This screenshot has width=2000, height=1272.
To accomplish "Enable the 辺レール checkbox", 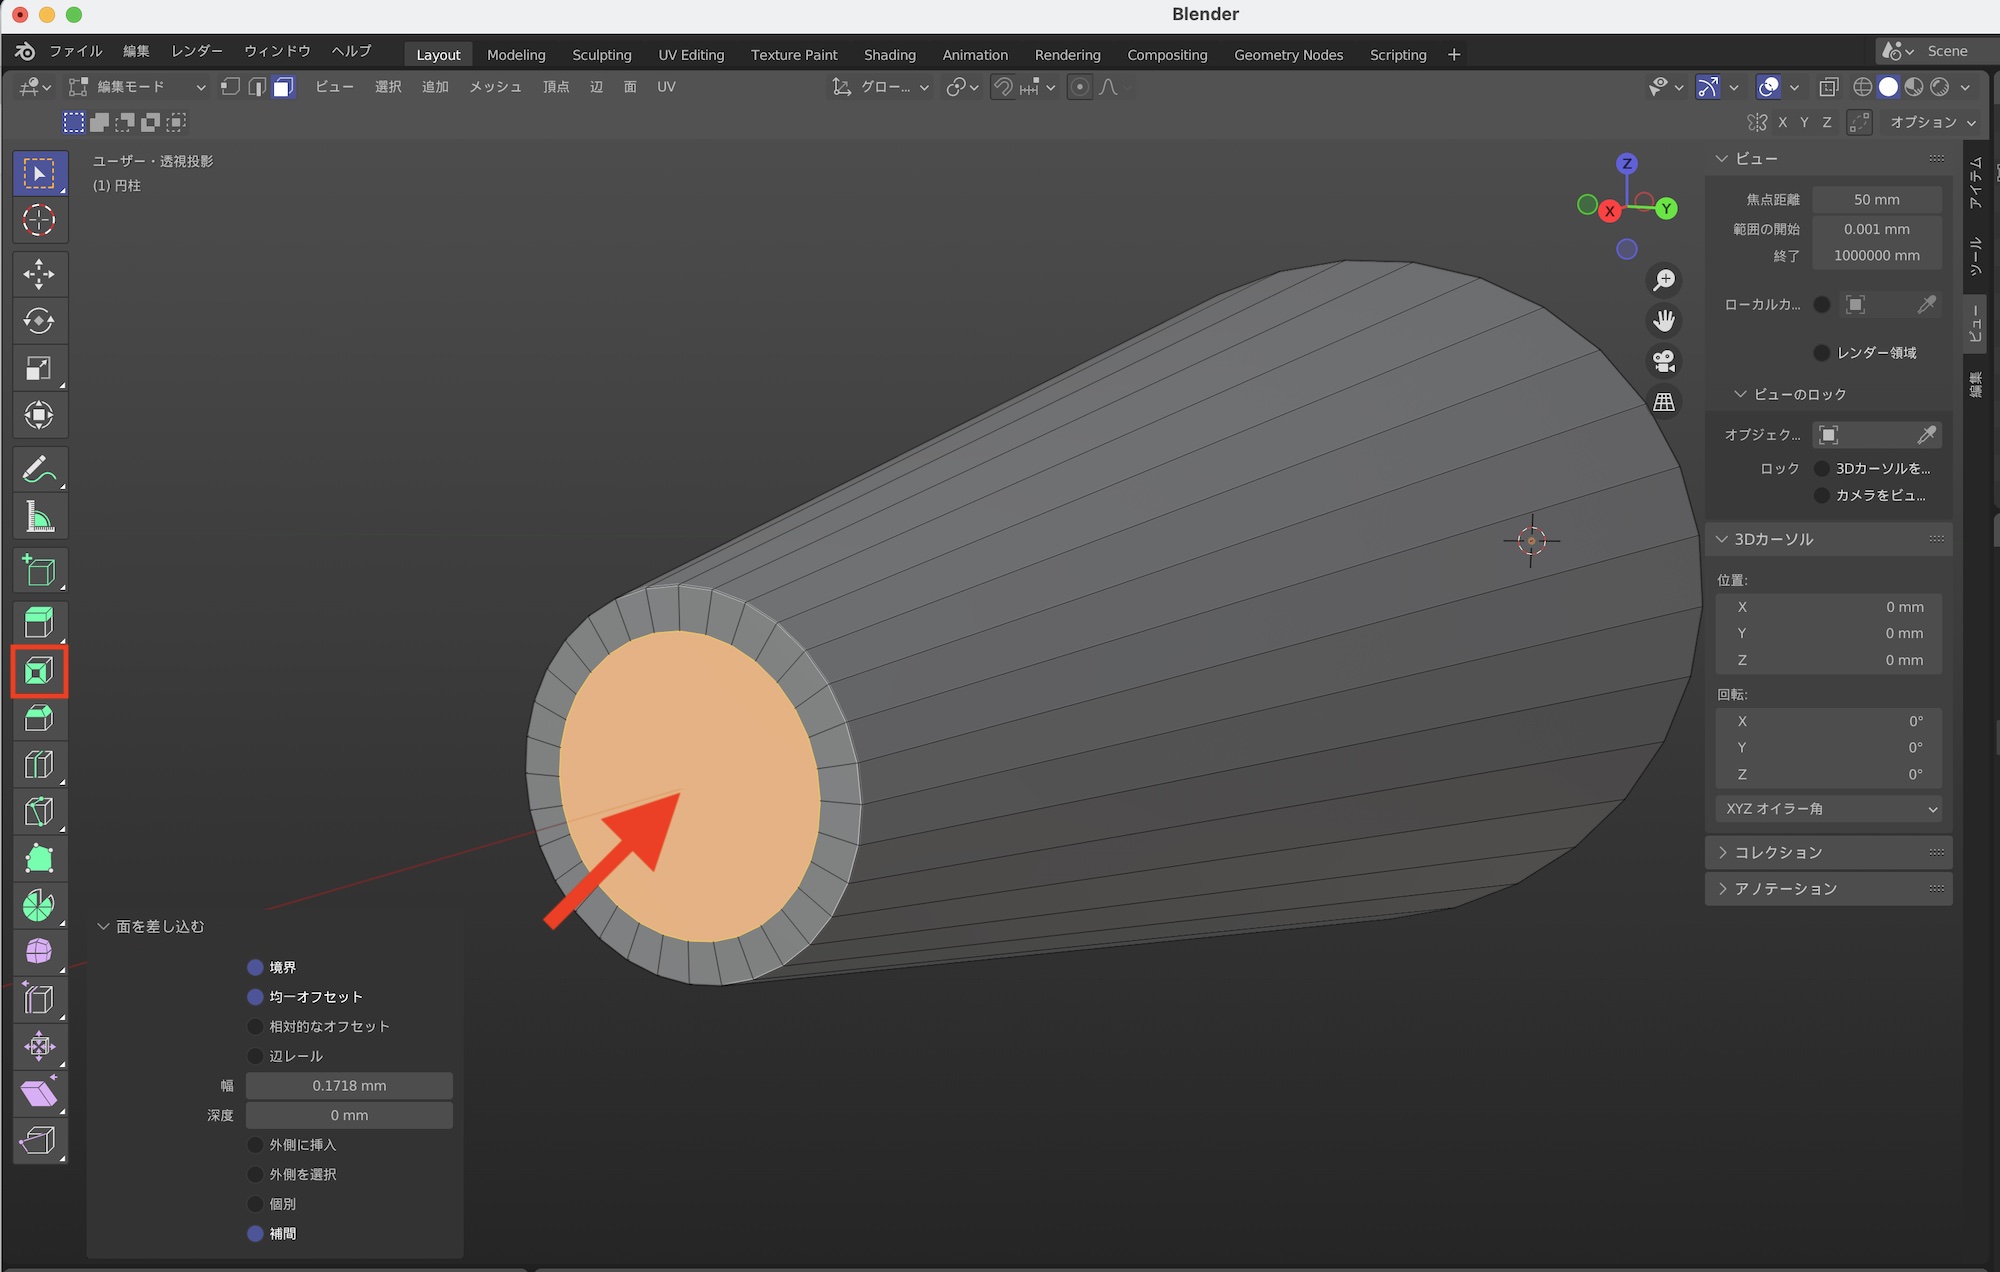I will point(256,1056).
